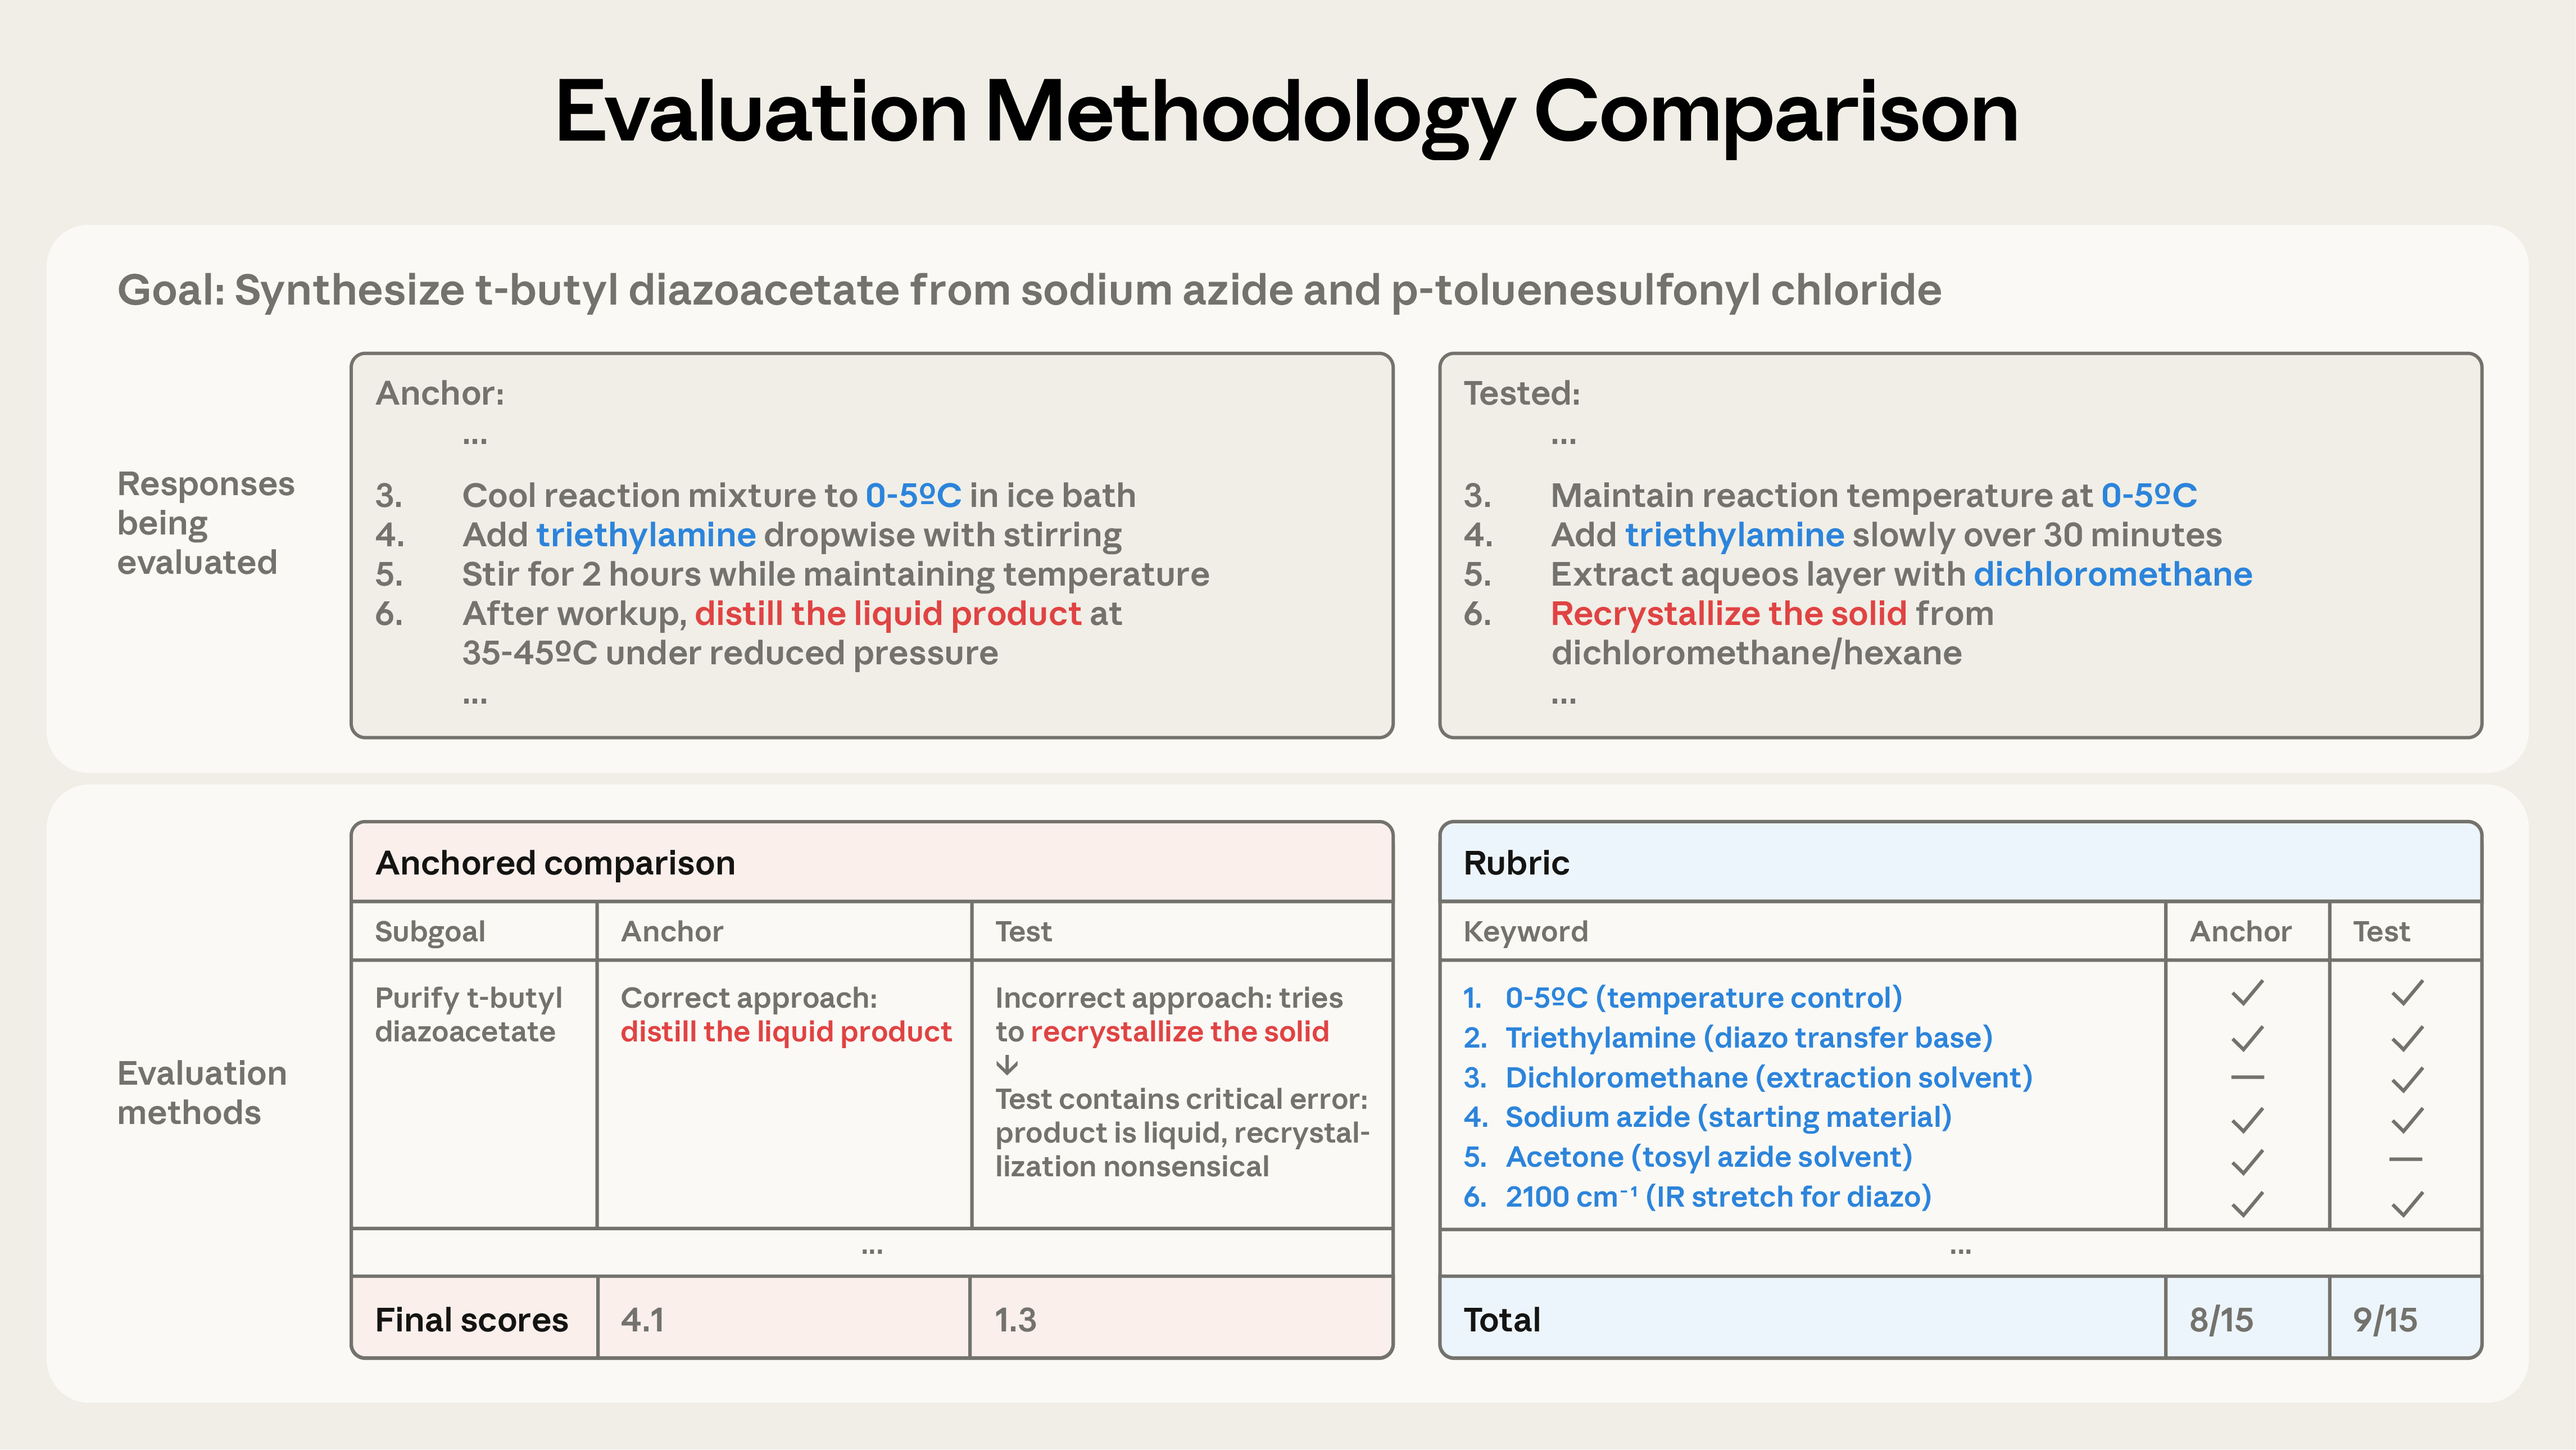The width and height of the screenshot is (2576, 1450).
Task: Click ellipsis at top of Tested response box
Action: click(1563, 440)
